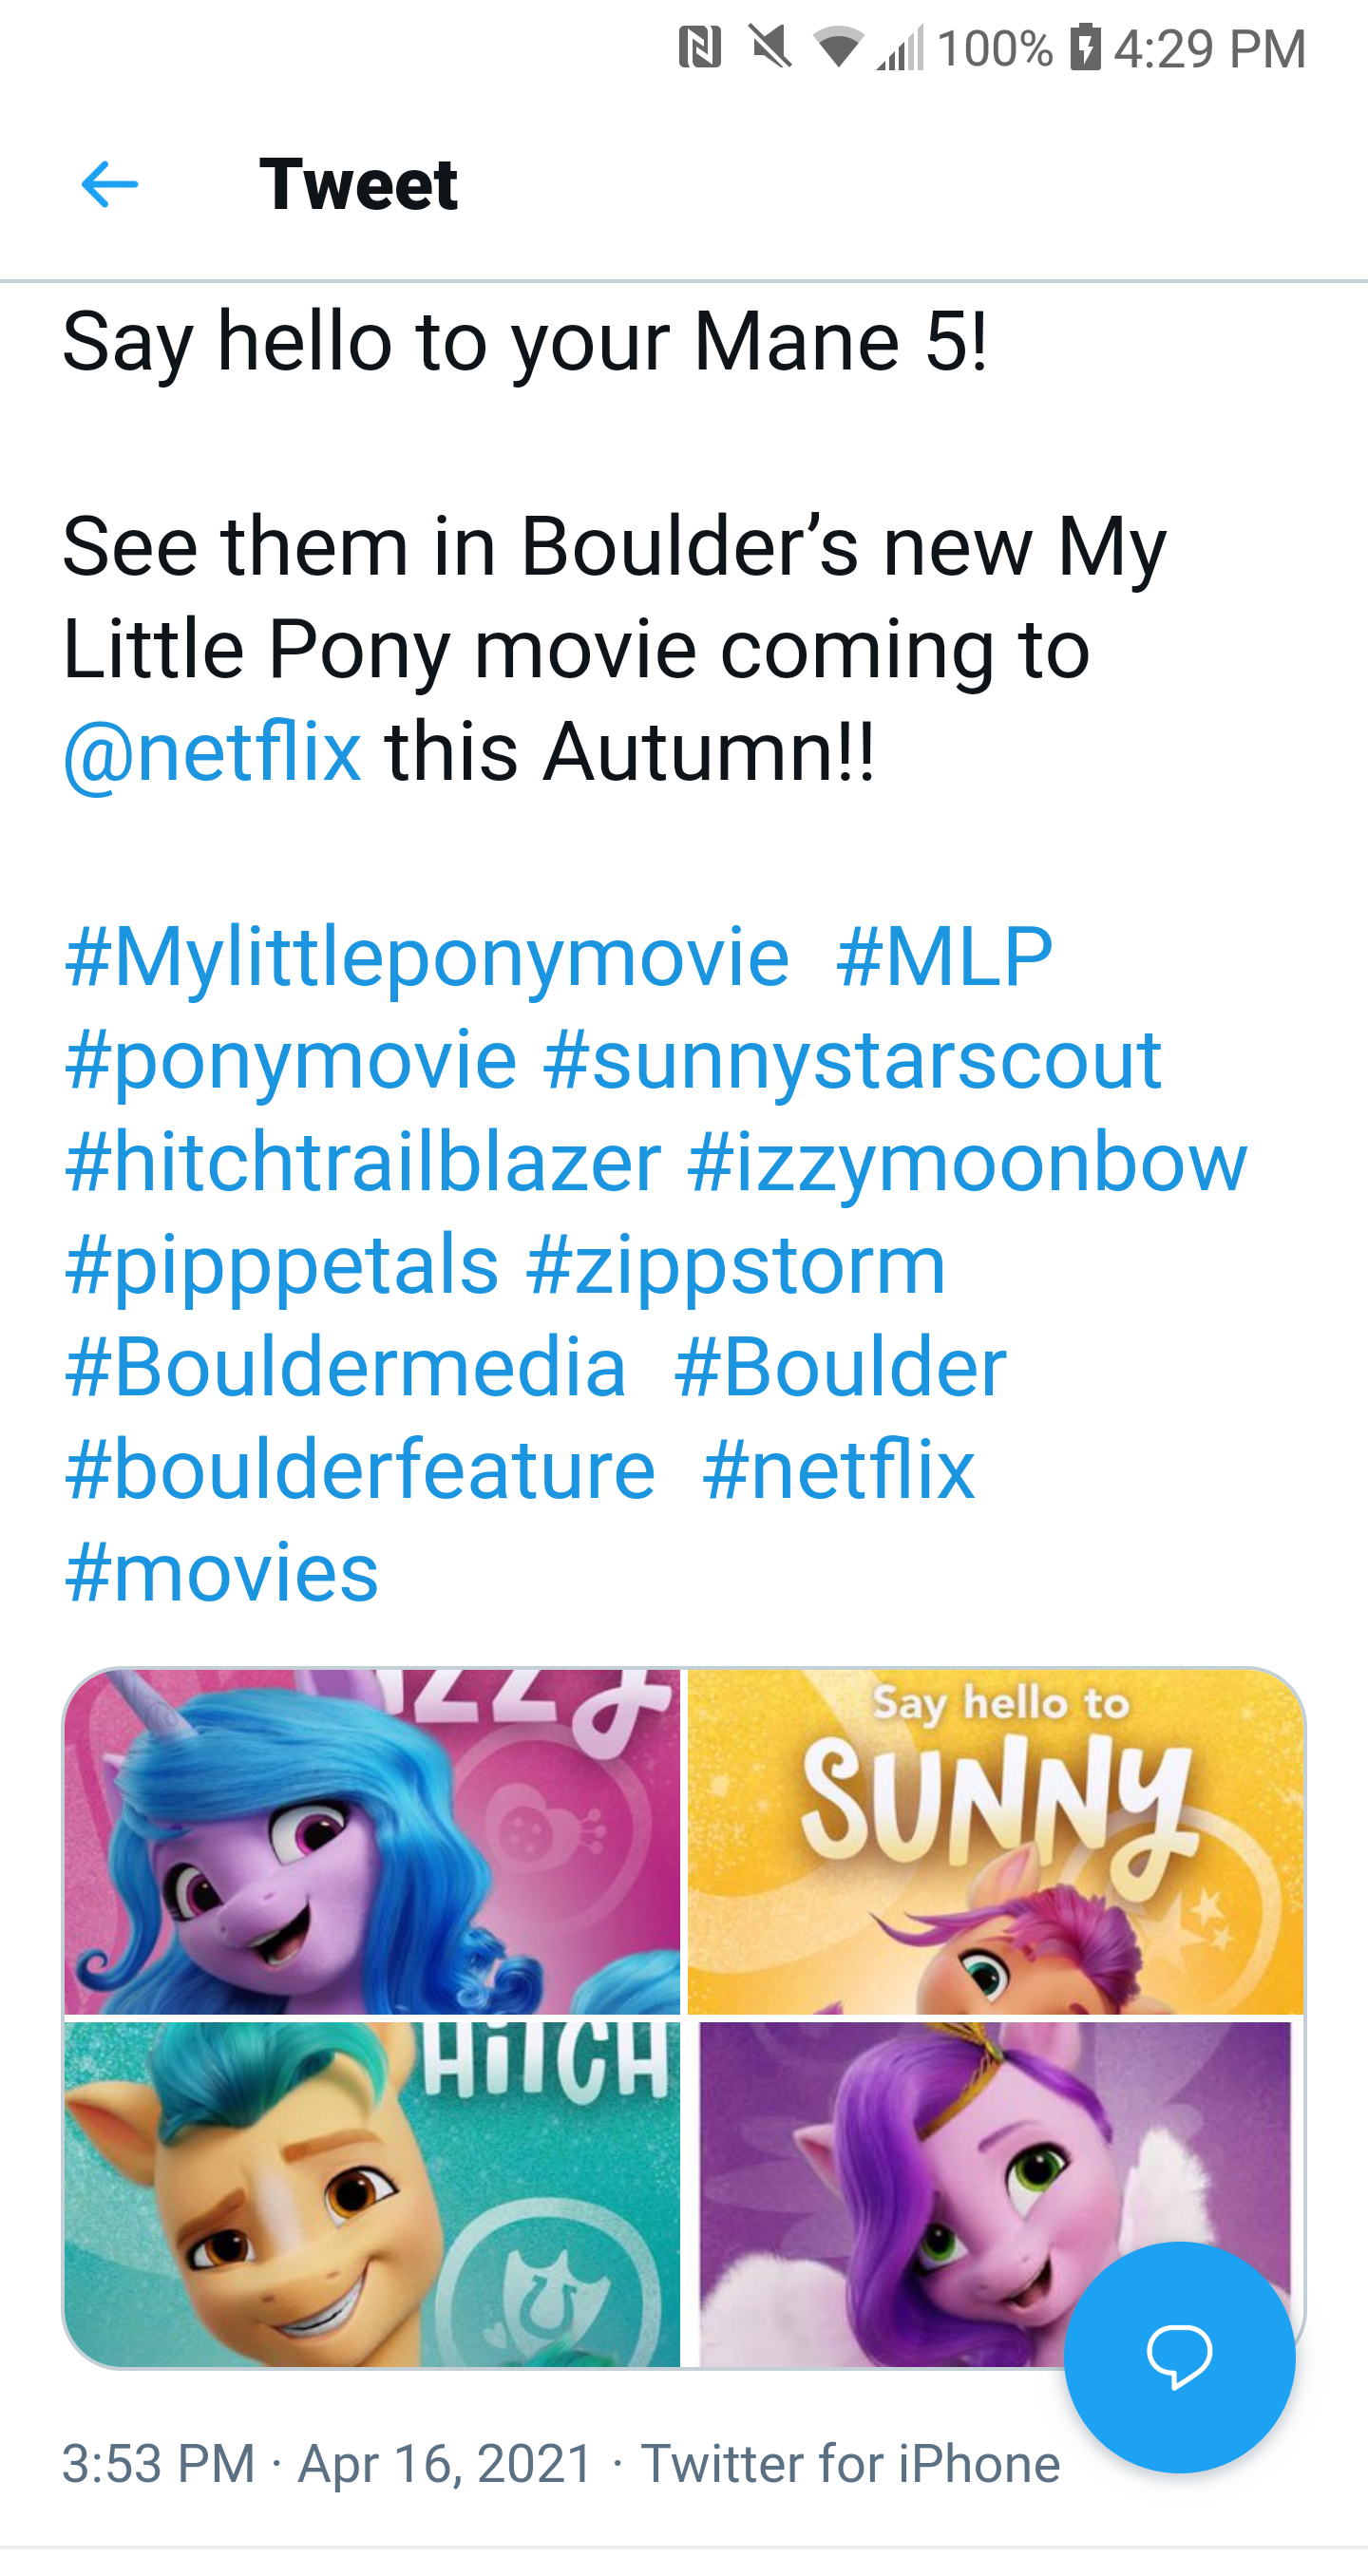Tap the back arrow icon

point(109,185)
